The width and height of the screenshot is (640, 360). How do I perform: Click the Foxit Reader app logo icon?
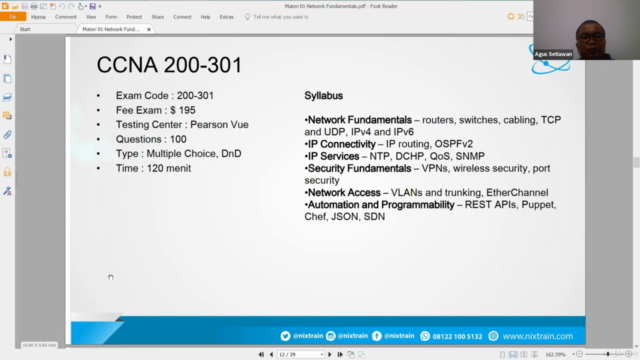coord(5,6)
